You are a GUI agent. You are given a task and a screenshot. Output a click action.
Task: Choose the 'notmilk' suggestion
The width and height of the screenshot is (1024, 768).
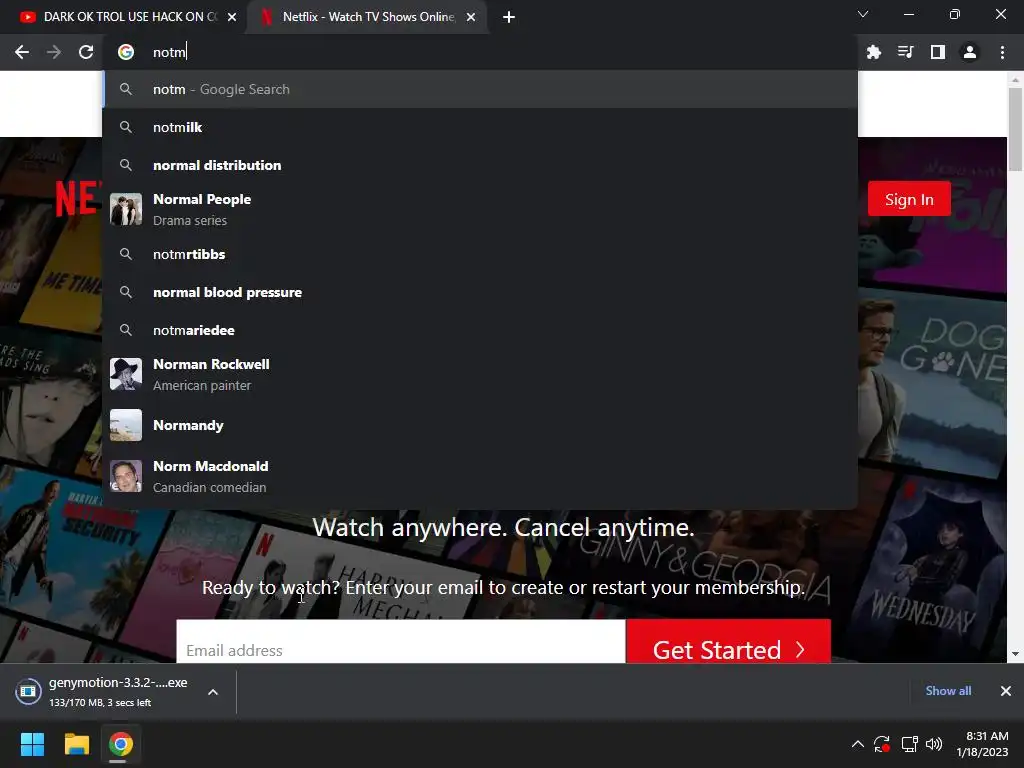(480, 127)
